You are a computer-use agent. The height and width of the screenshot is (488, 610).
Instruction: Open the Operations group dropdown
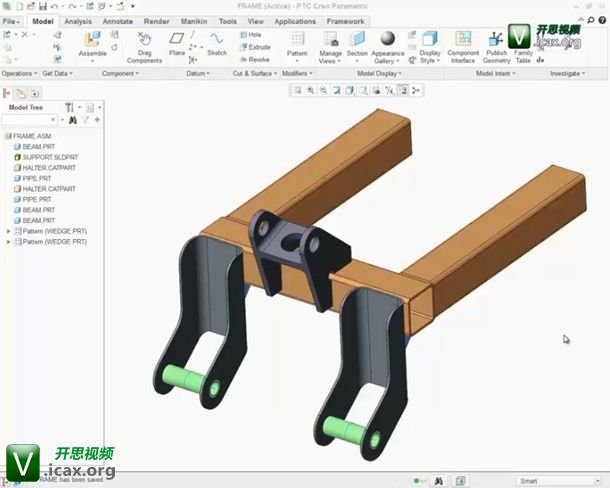tap(19, 74)
